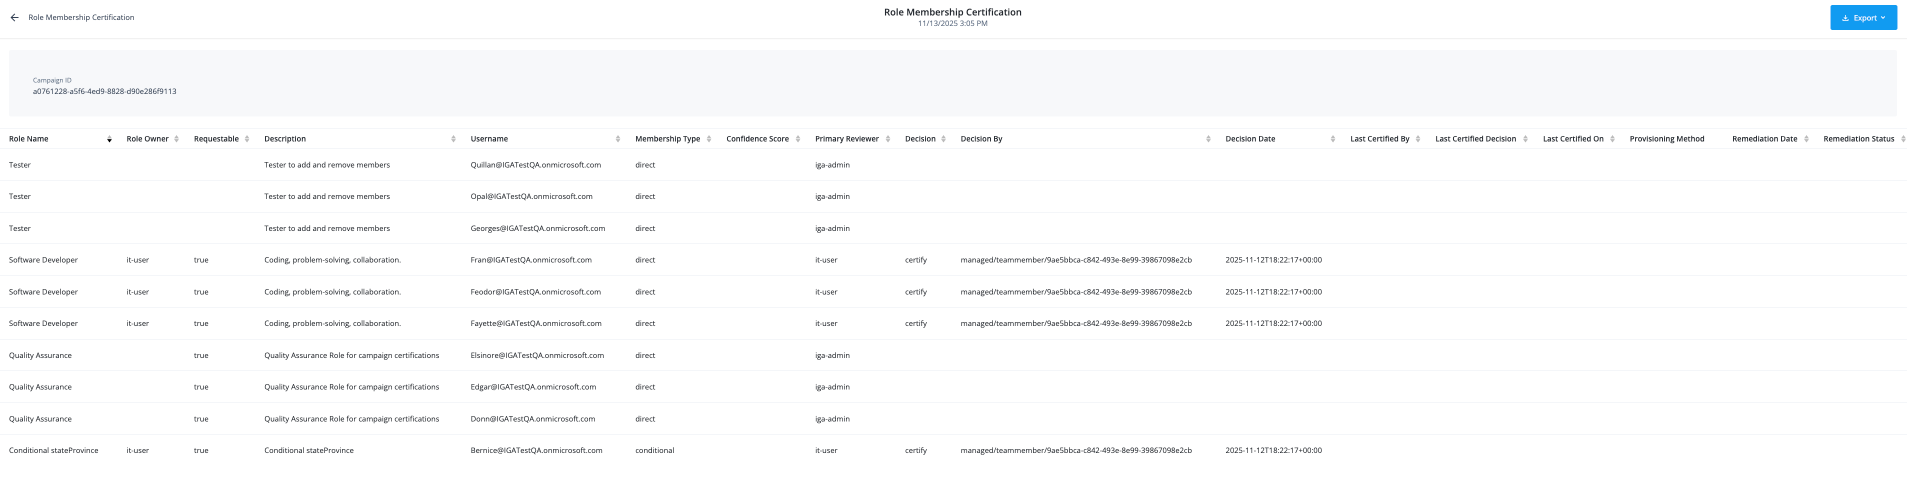Click the Role Name column header
1907x485 pixels.
coord(28,139)
